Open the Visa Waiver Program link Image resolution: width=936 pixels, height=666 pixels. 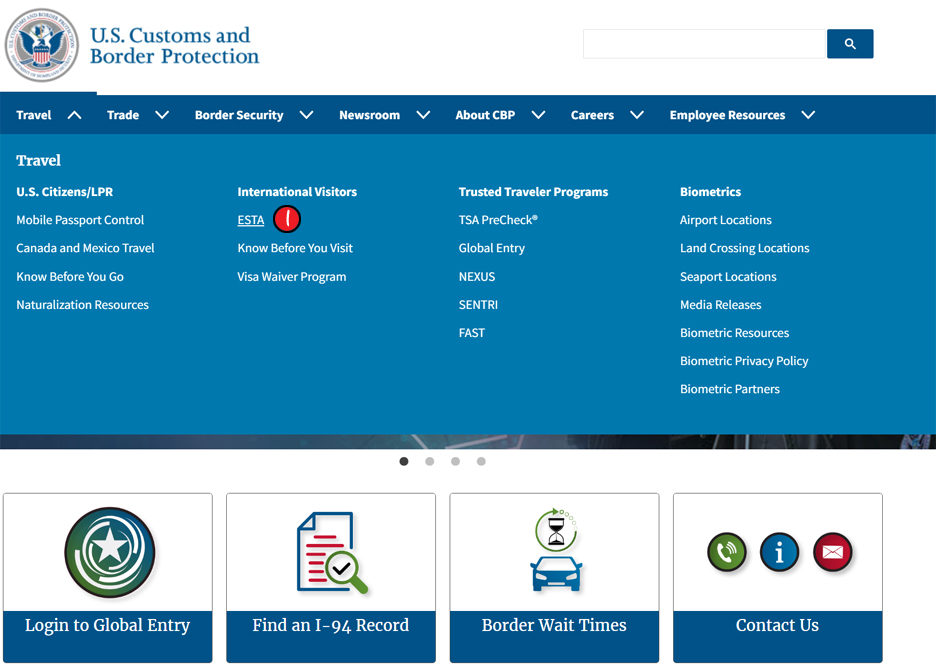coord(292,277)
